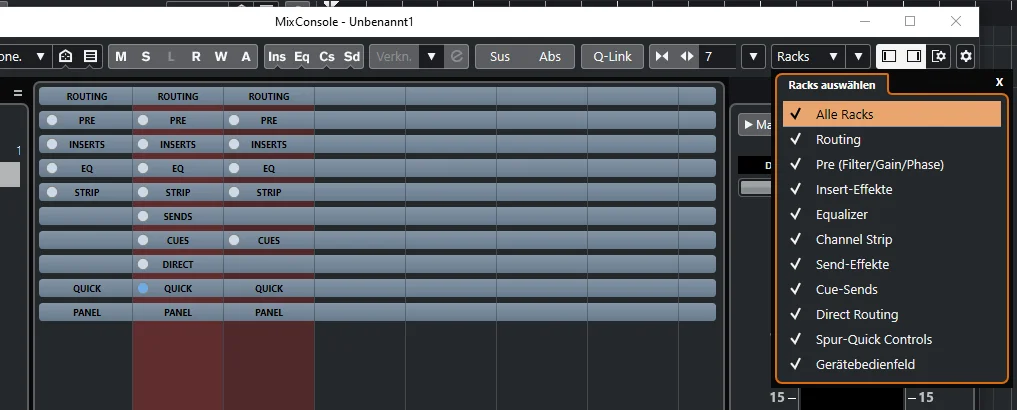Open the window layout setup icon

pyautogui.click(x=939, y=56)
